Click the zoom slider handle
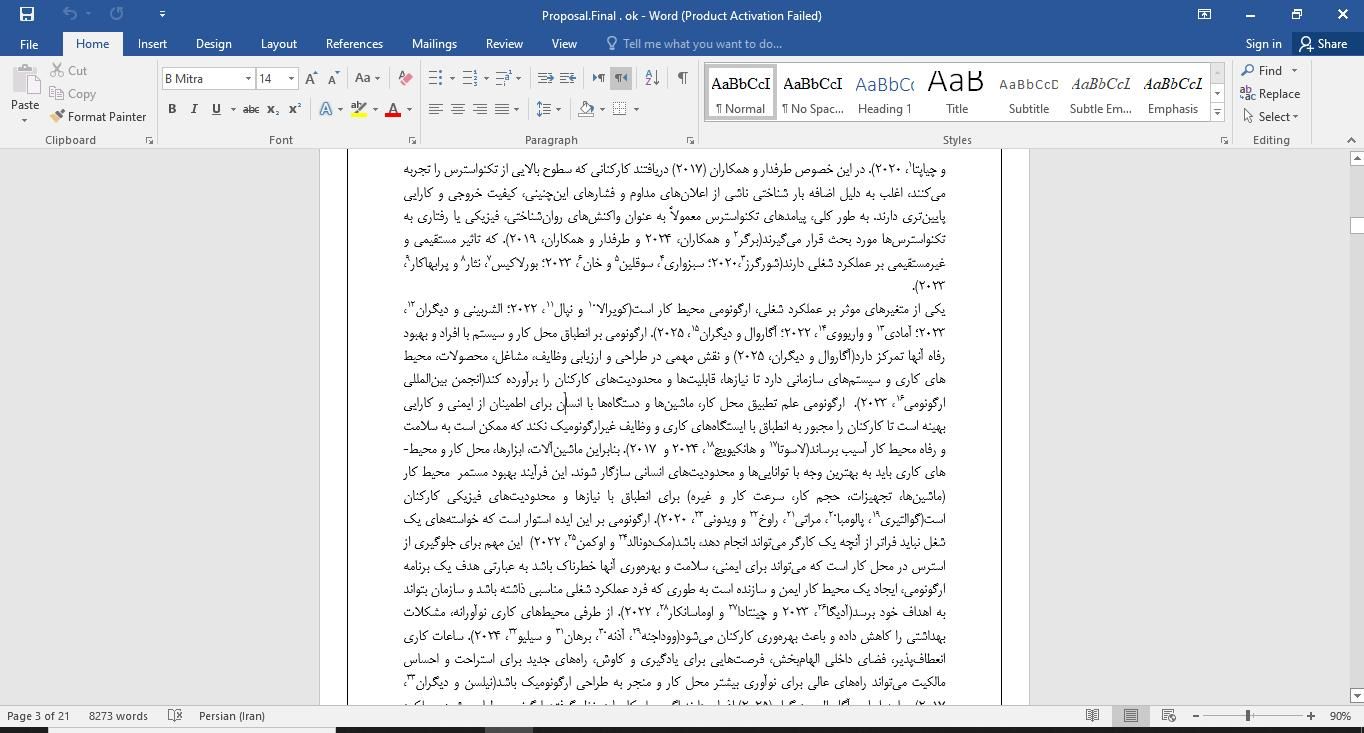 pyautogui.click(x=1248, y=716)
